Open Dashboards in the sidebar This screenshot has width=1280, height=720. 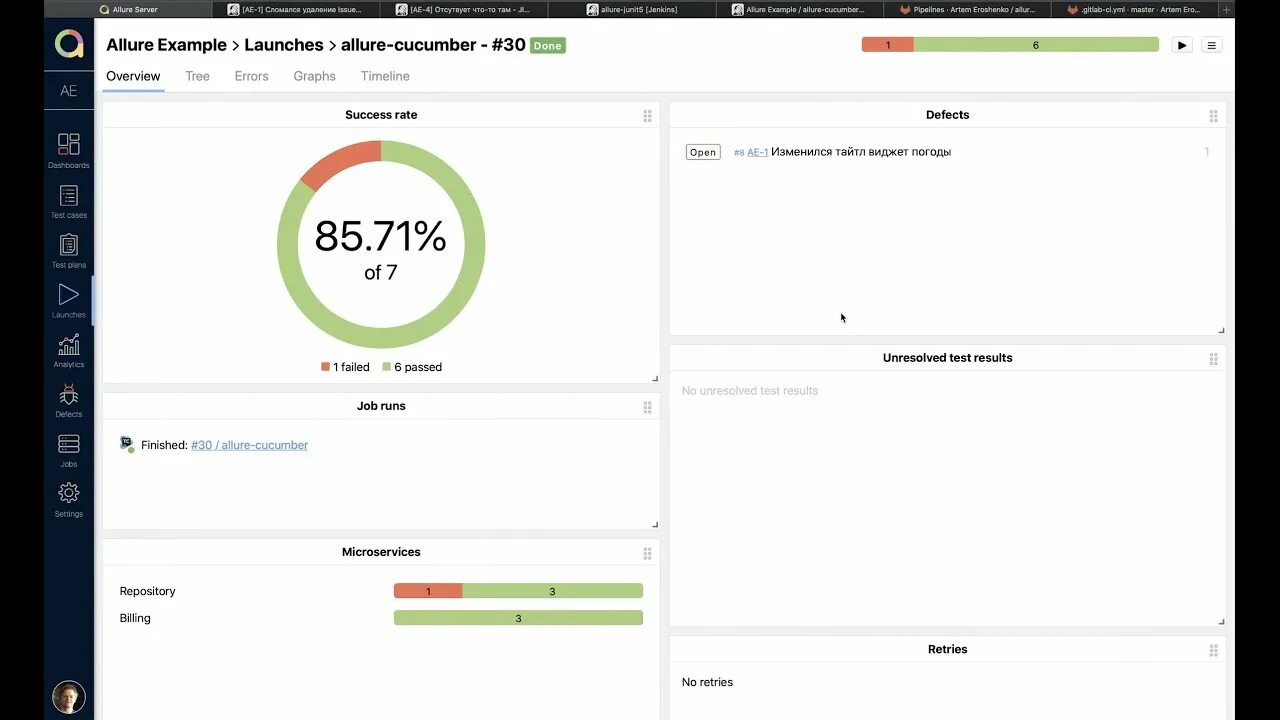click(x=69, y=151)
